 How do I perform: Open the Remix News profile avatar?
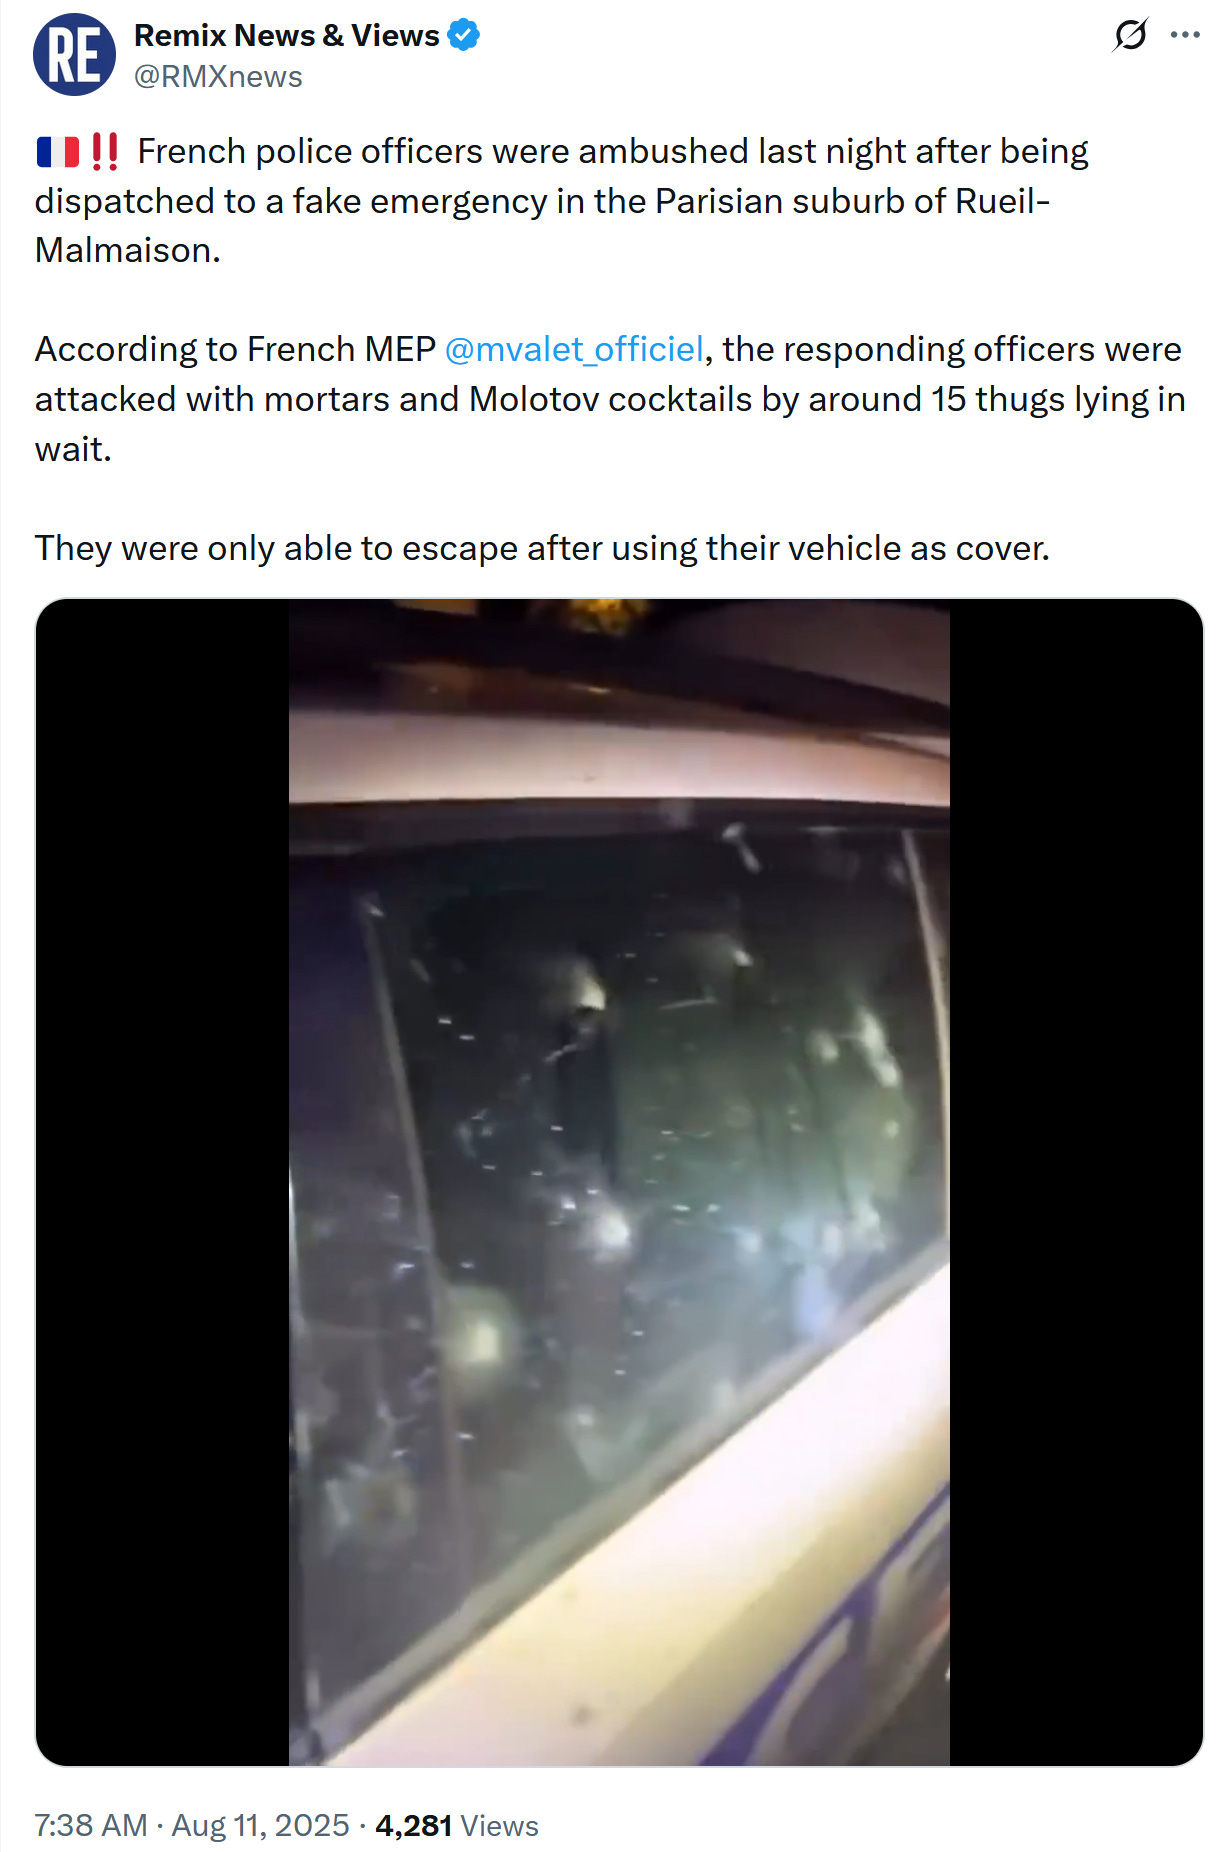click(75, 55)
